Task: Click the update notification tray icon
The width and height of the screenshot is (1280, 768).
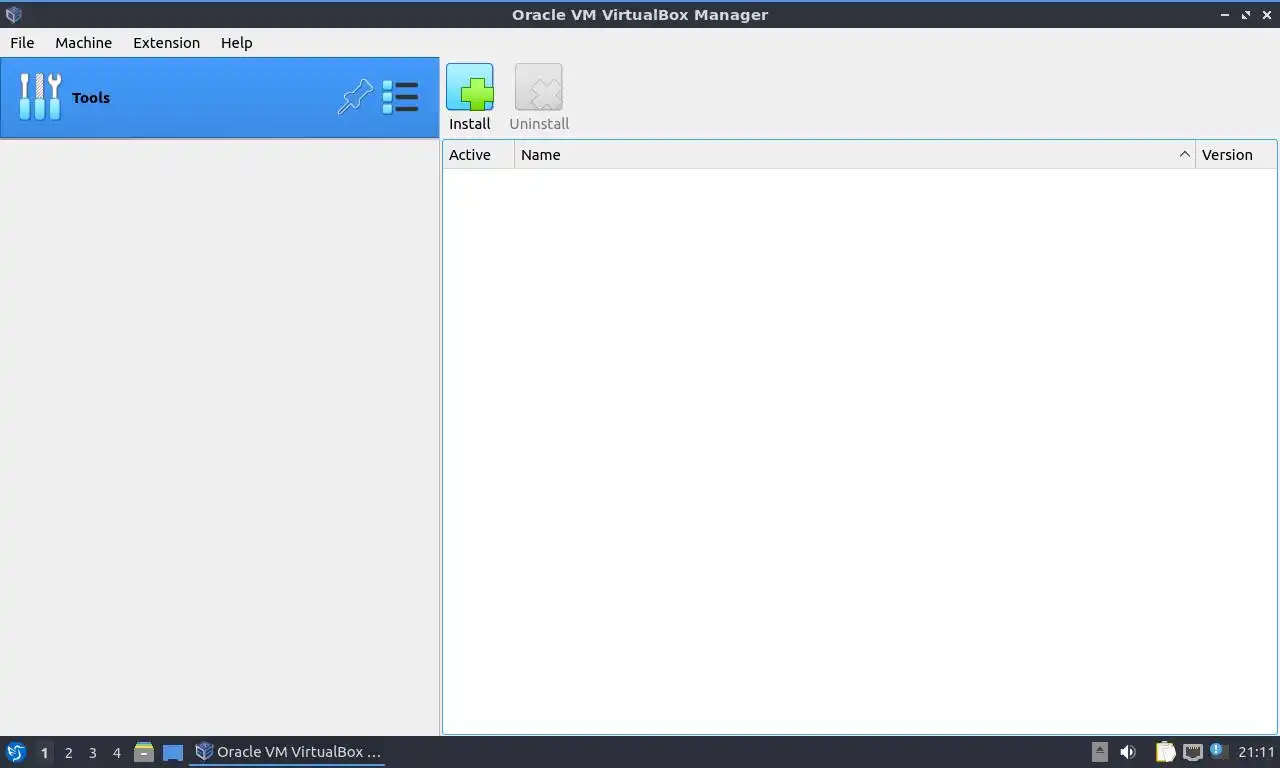Action: 1218,751
